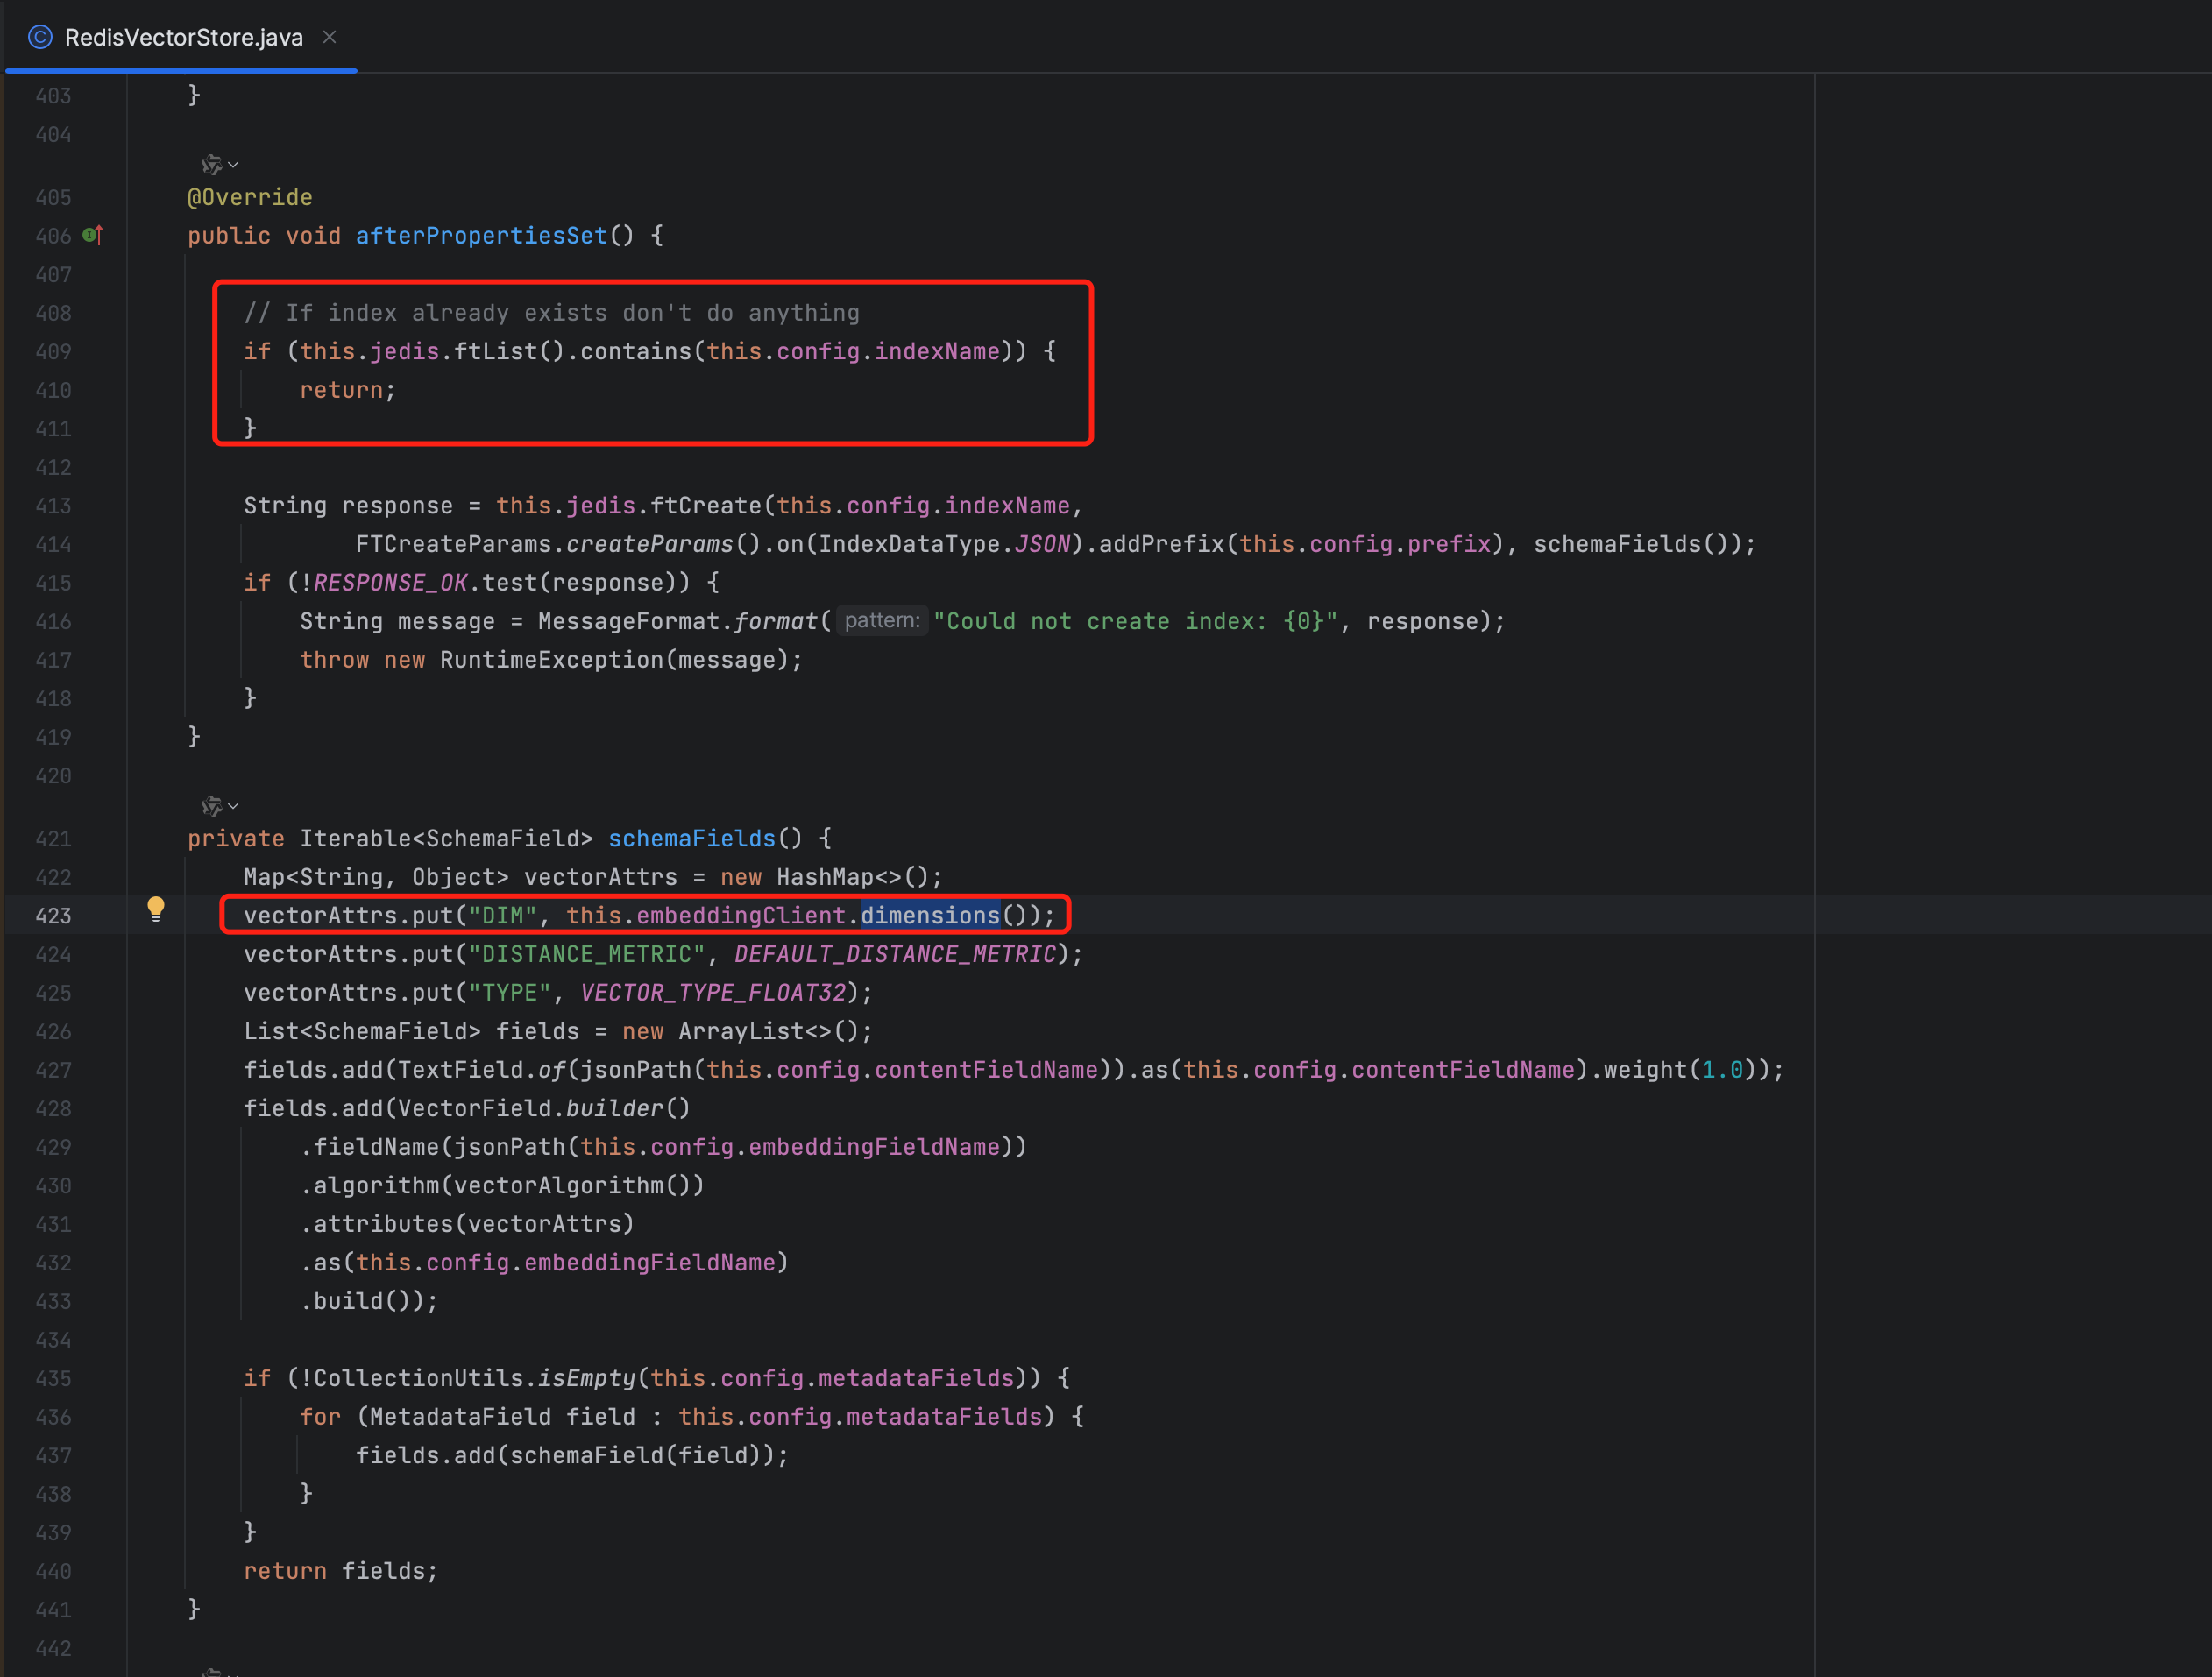Click ftList() call on line 409

coord(509,352)
